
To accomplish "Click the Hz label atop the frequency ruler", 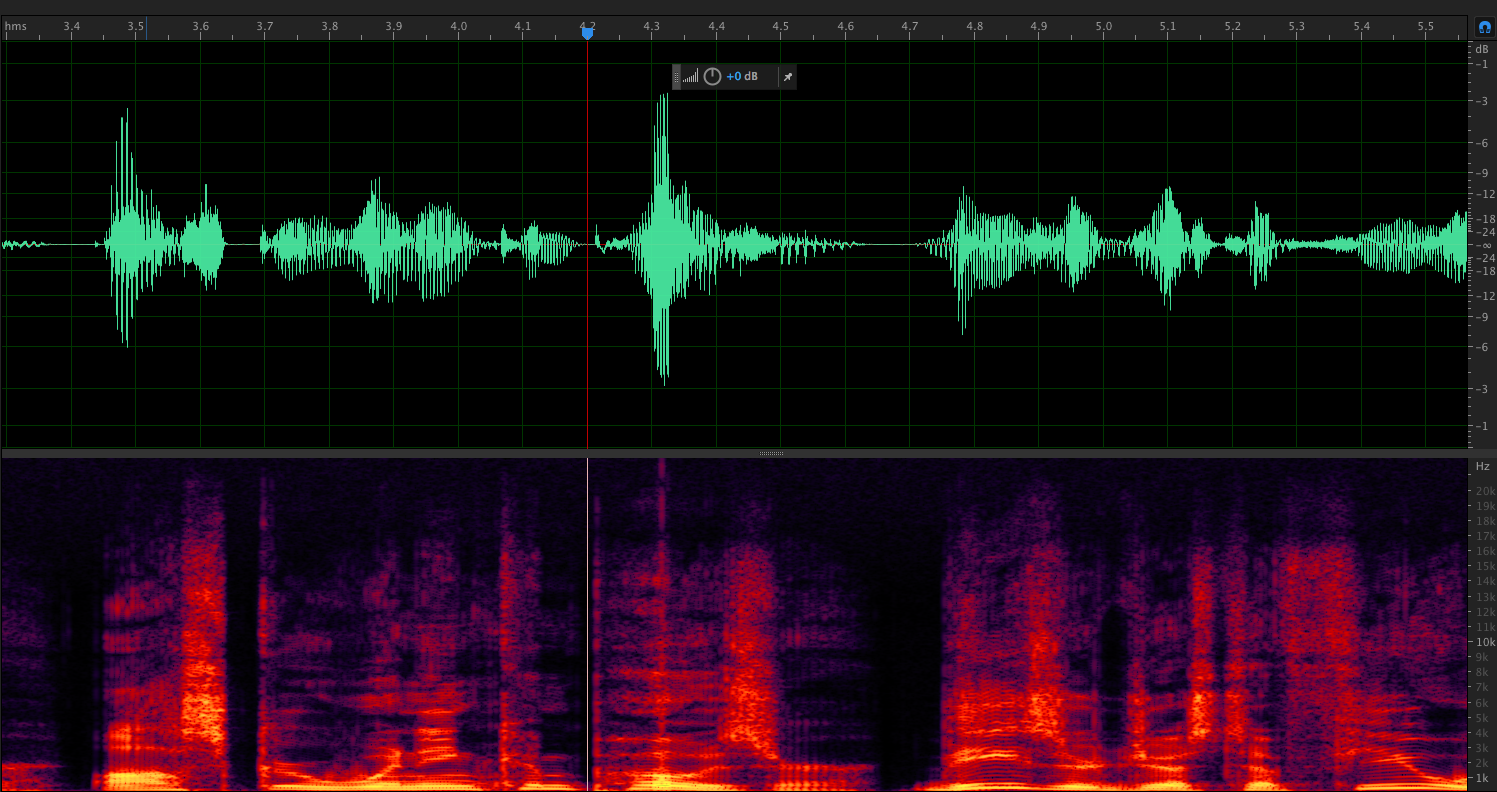I will [x=1482, y=466].
